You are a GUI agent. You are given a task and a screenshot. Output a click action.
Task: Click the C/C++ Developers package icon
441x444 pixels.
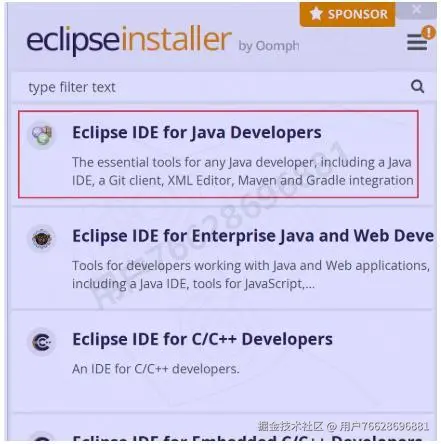coord(42,342)
